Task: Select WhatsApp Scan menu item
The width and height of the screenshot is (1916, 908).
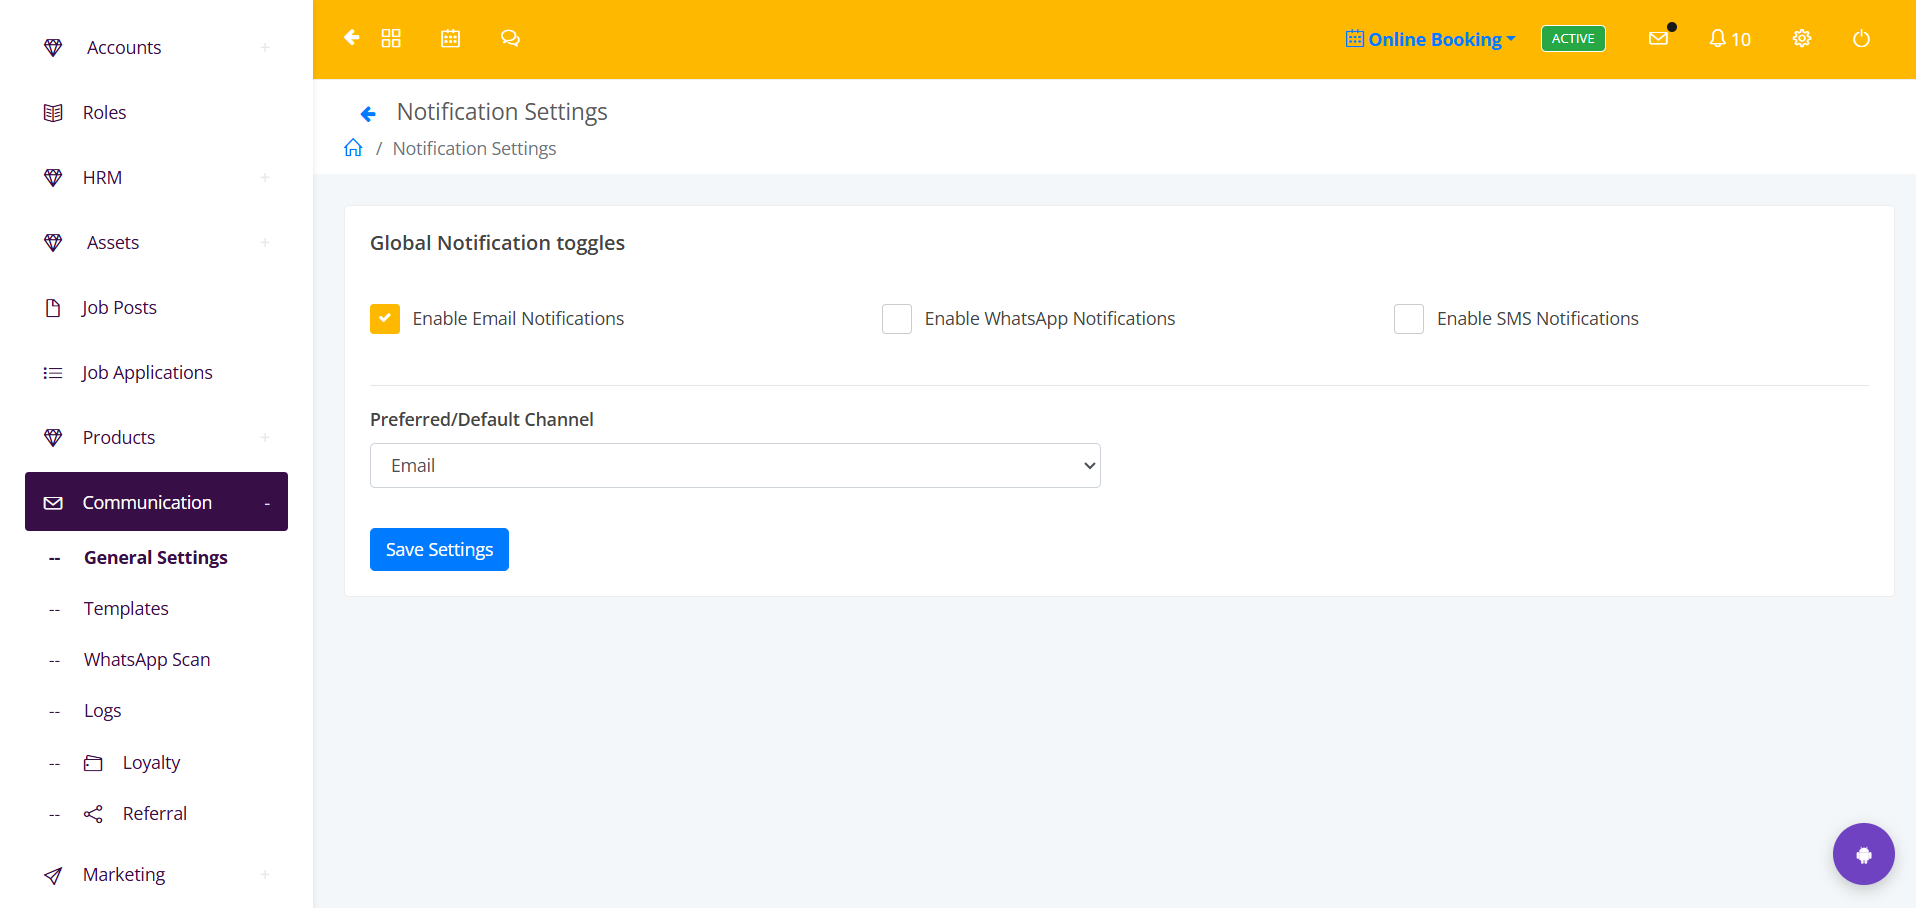Action: 147,659
